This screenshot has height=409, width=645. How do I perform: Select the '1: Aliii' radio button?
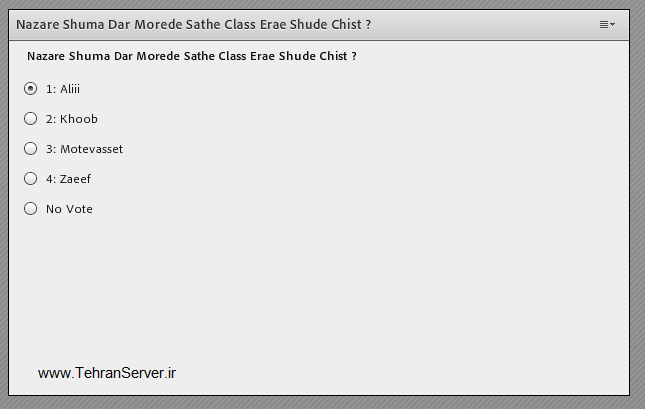pyautogui.click(x=30, y=89)
